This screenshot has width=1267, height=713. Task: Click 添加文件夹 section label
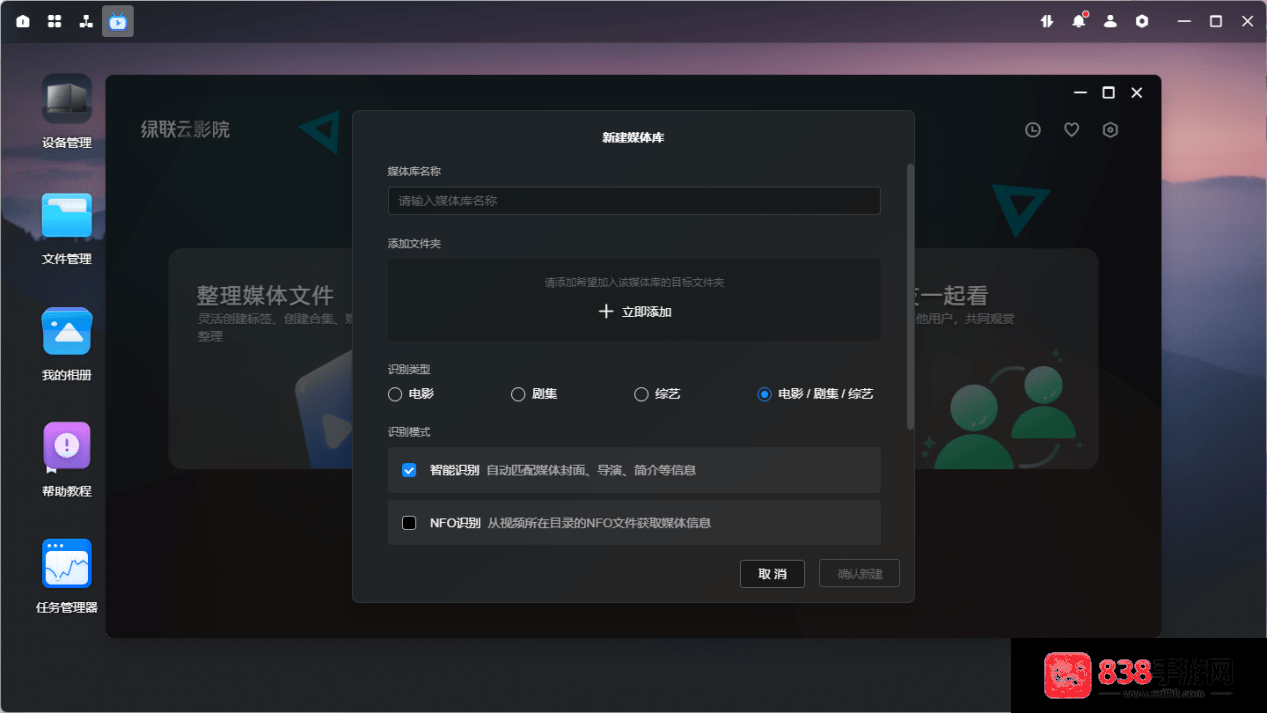(x=414, y=244)
